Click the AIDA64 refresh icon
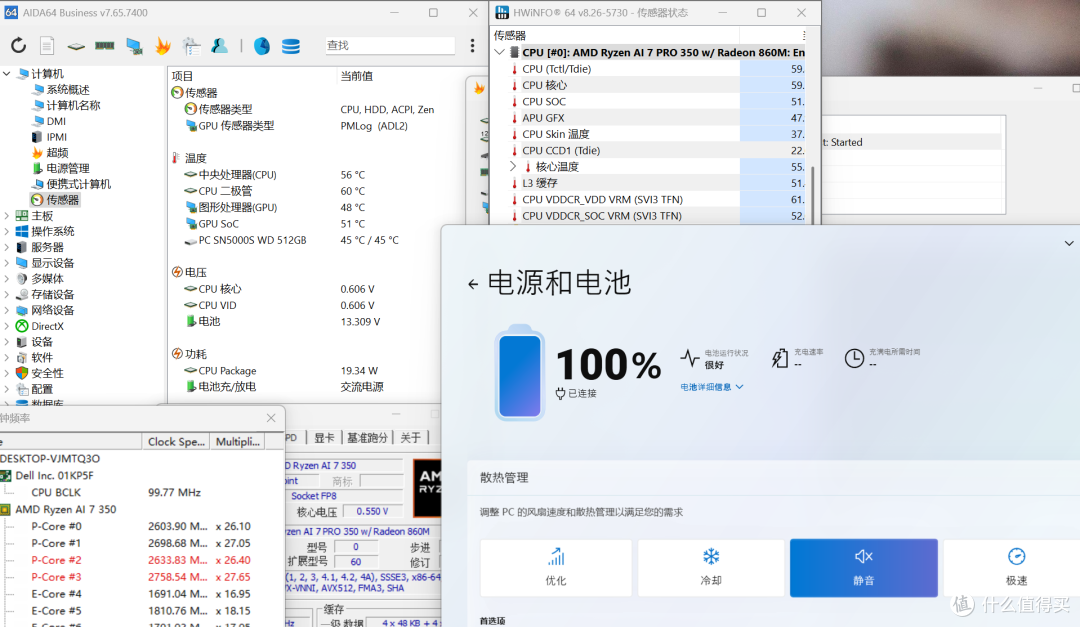This screenshot has height=627, width=1080. (19, 45)
